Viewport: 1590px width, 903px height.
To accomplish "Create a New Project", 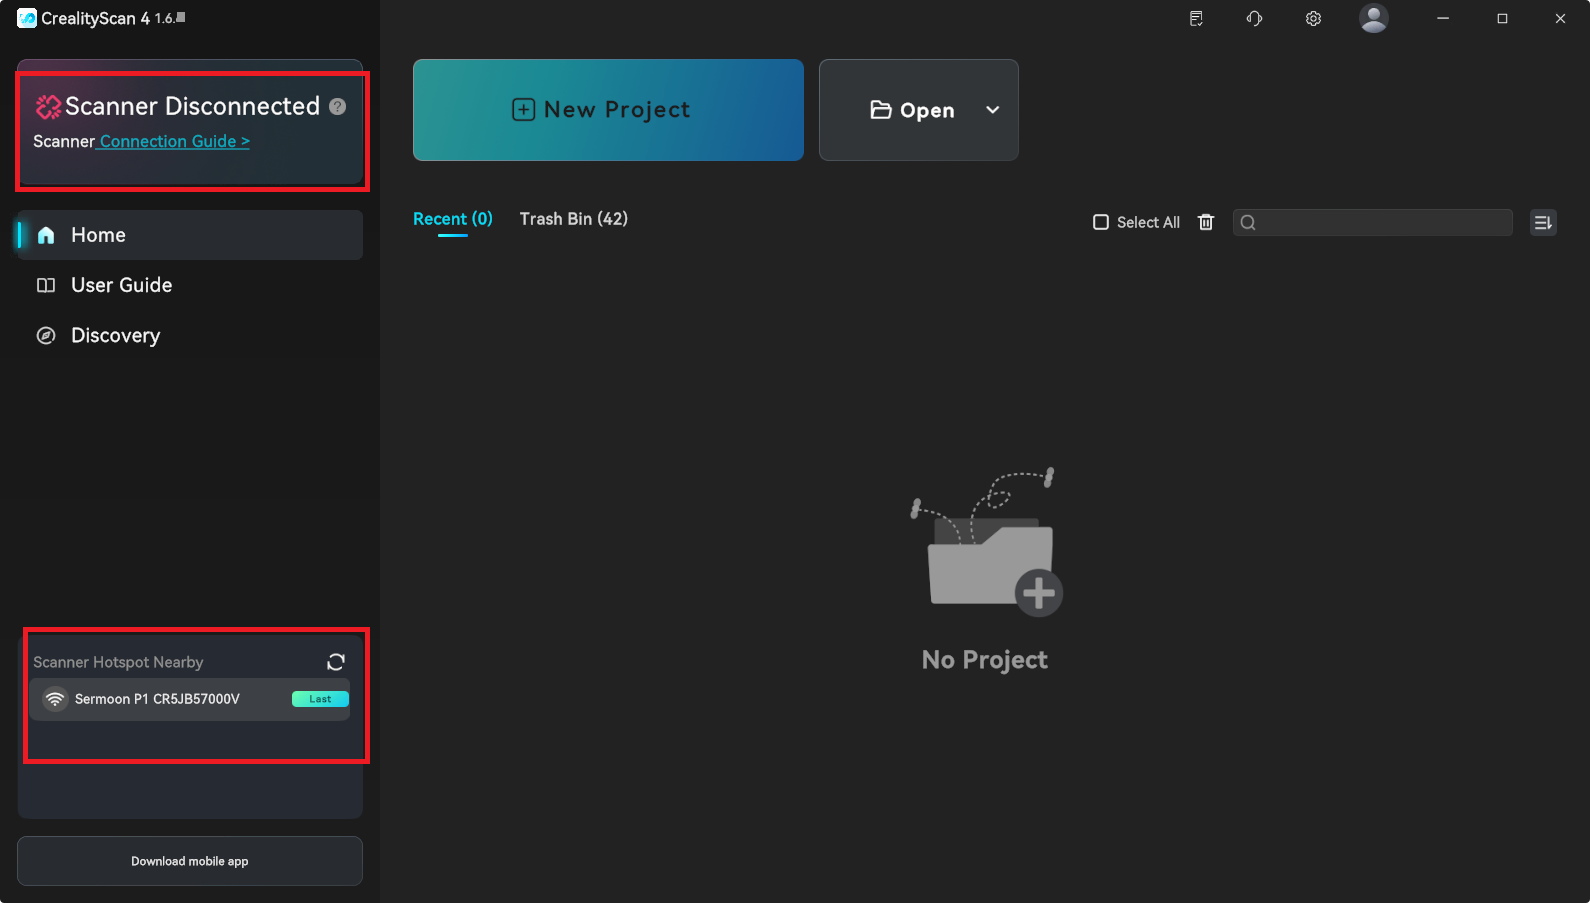I will pos(608,110).
